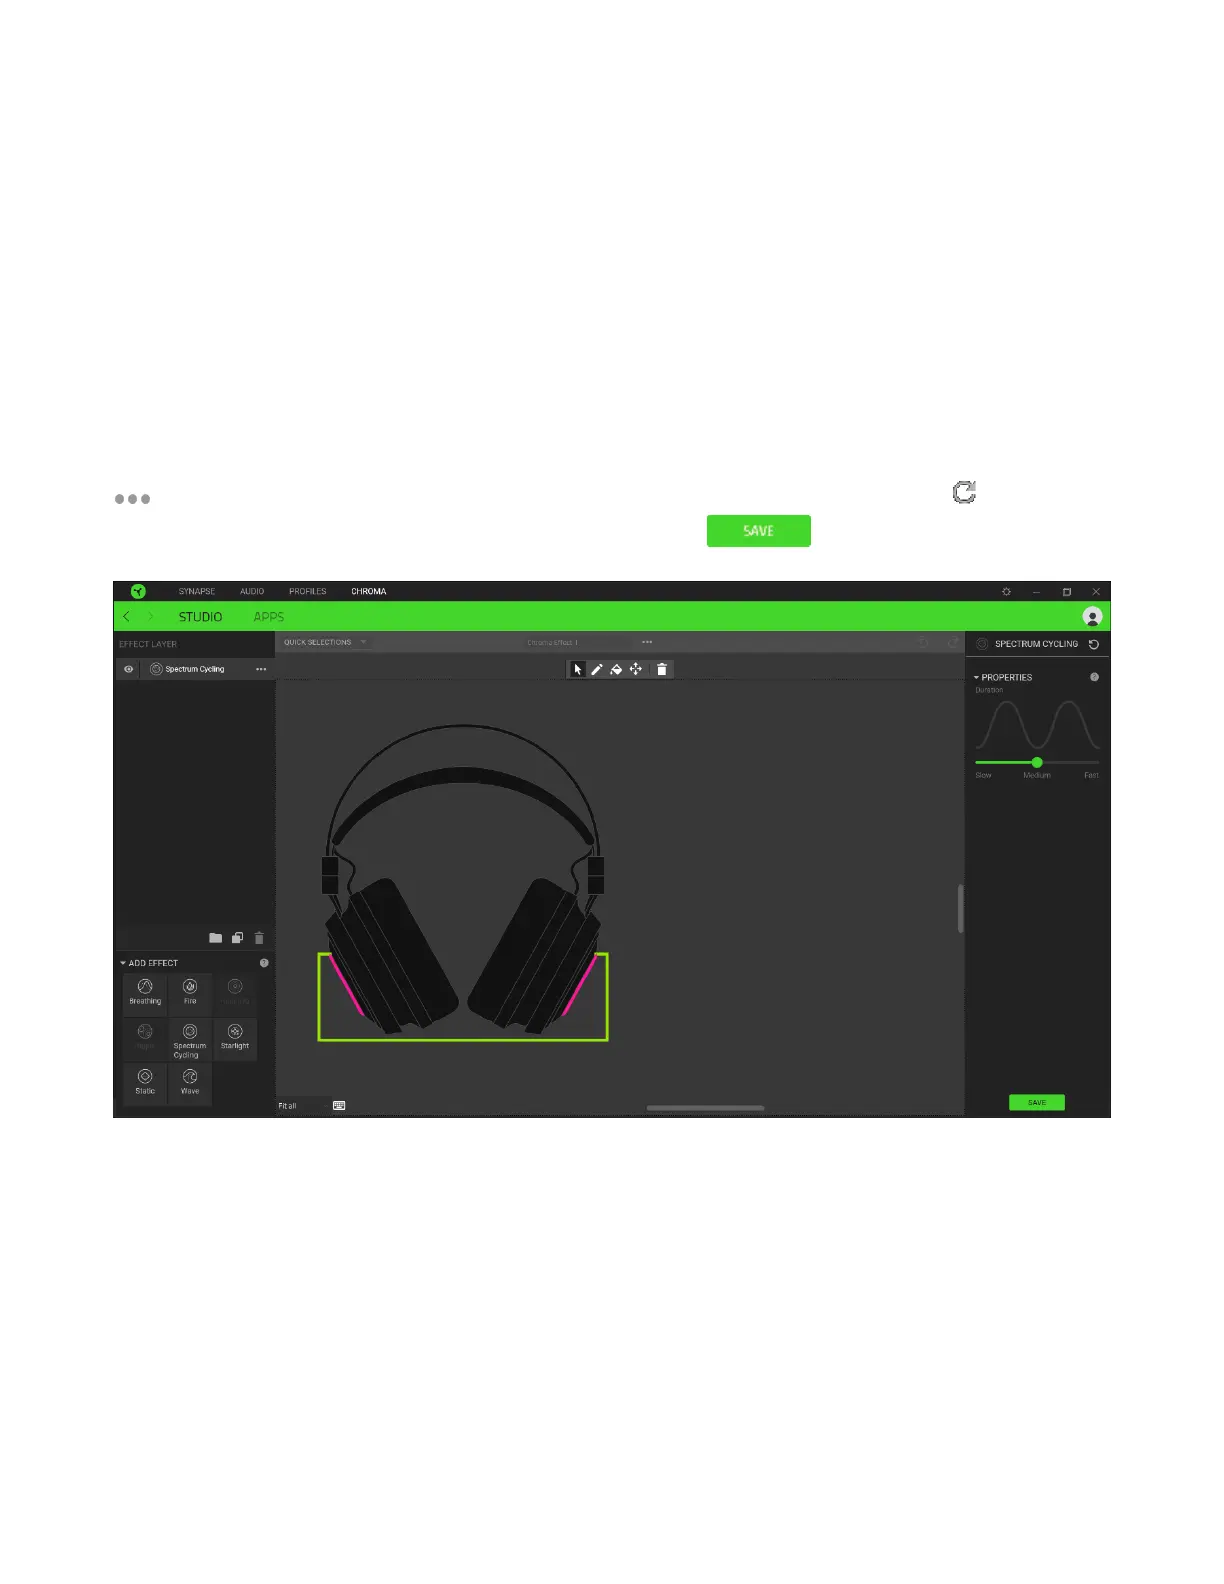Delete the layer with the layer panel trash icon
Screen dimensions: 1224x1584
(259, 938)
